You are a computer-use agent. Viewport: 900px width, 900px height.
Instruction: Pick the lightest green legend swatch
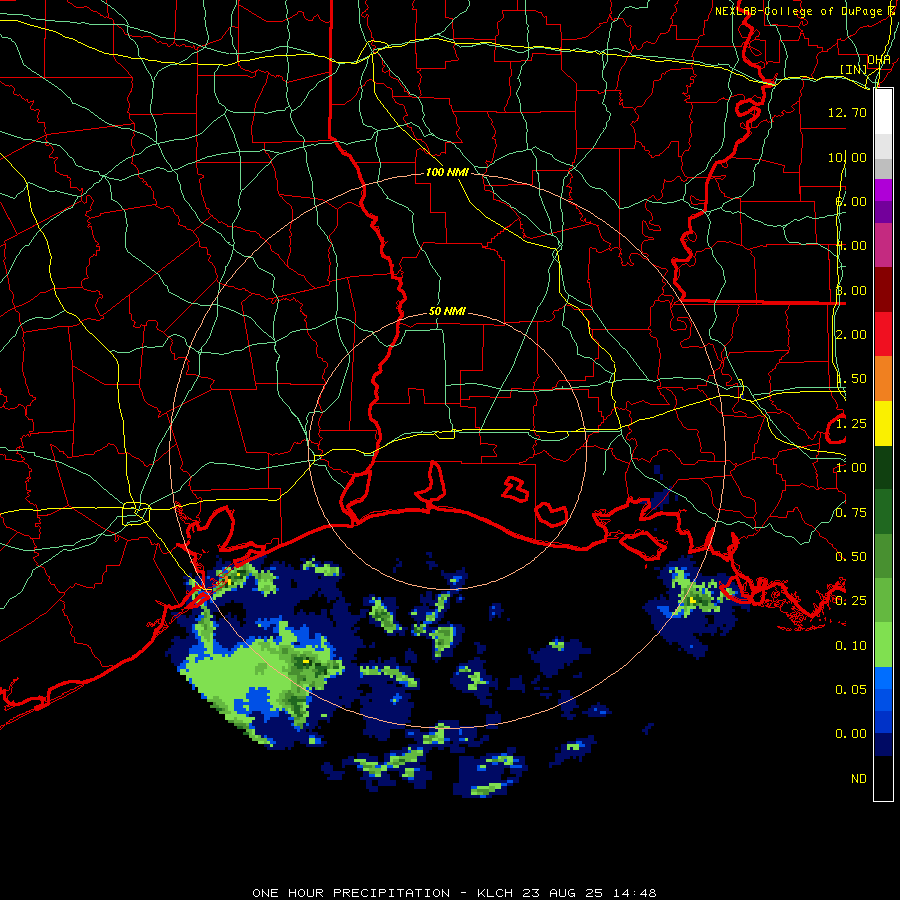(883, 645)
